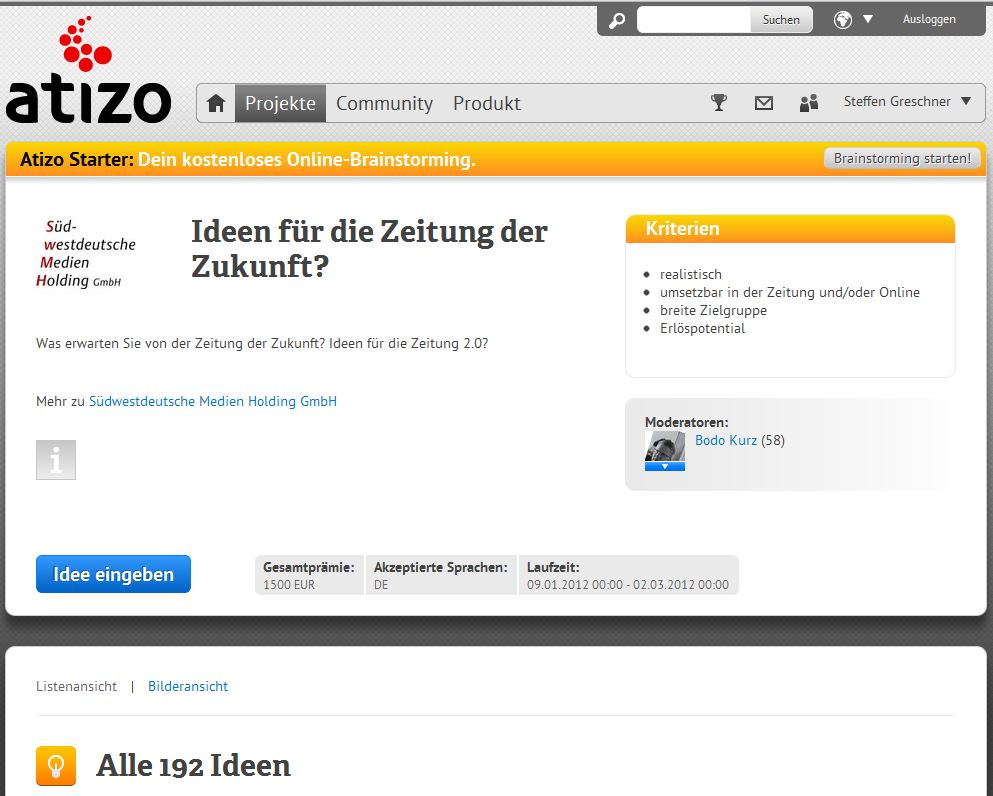Screen dimensions: 993x796
Task: Click the Atizo logo
Action: coord(89,70)
